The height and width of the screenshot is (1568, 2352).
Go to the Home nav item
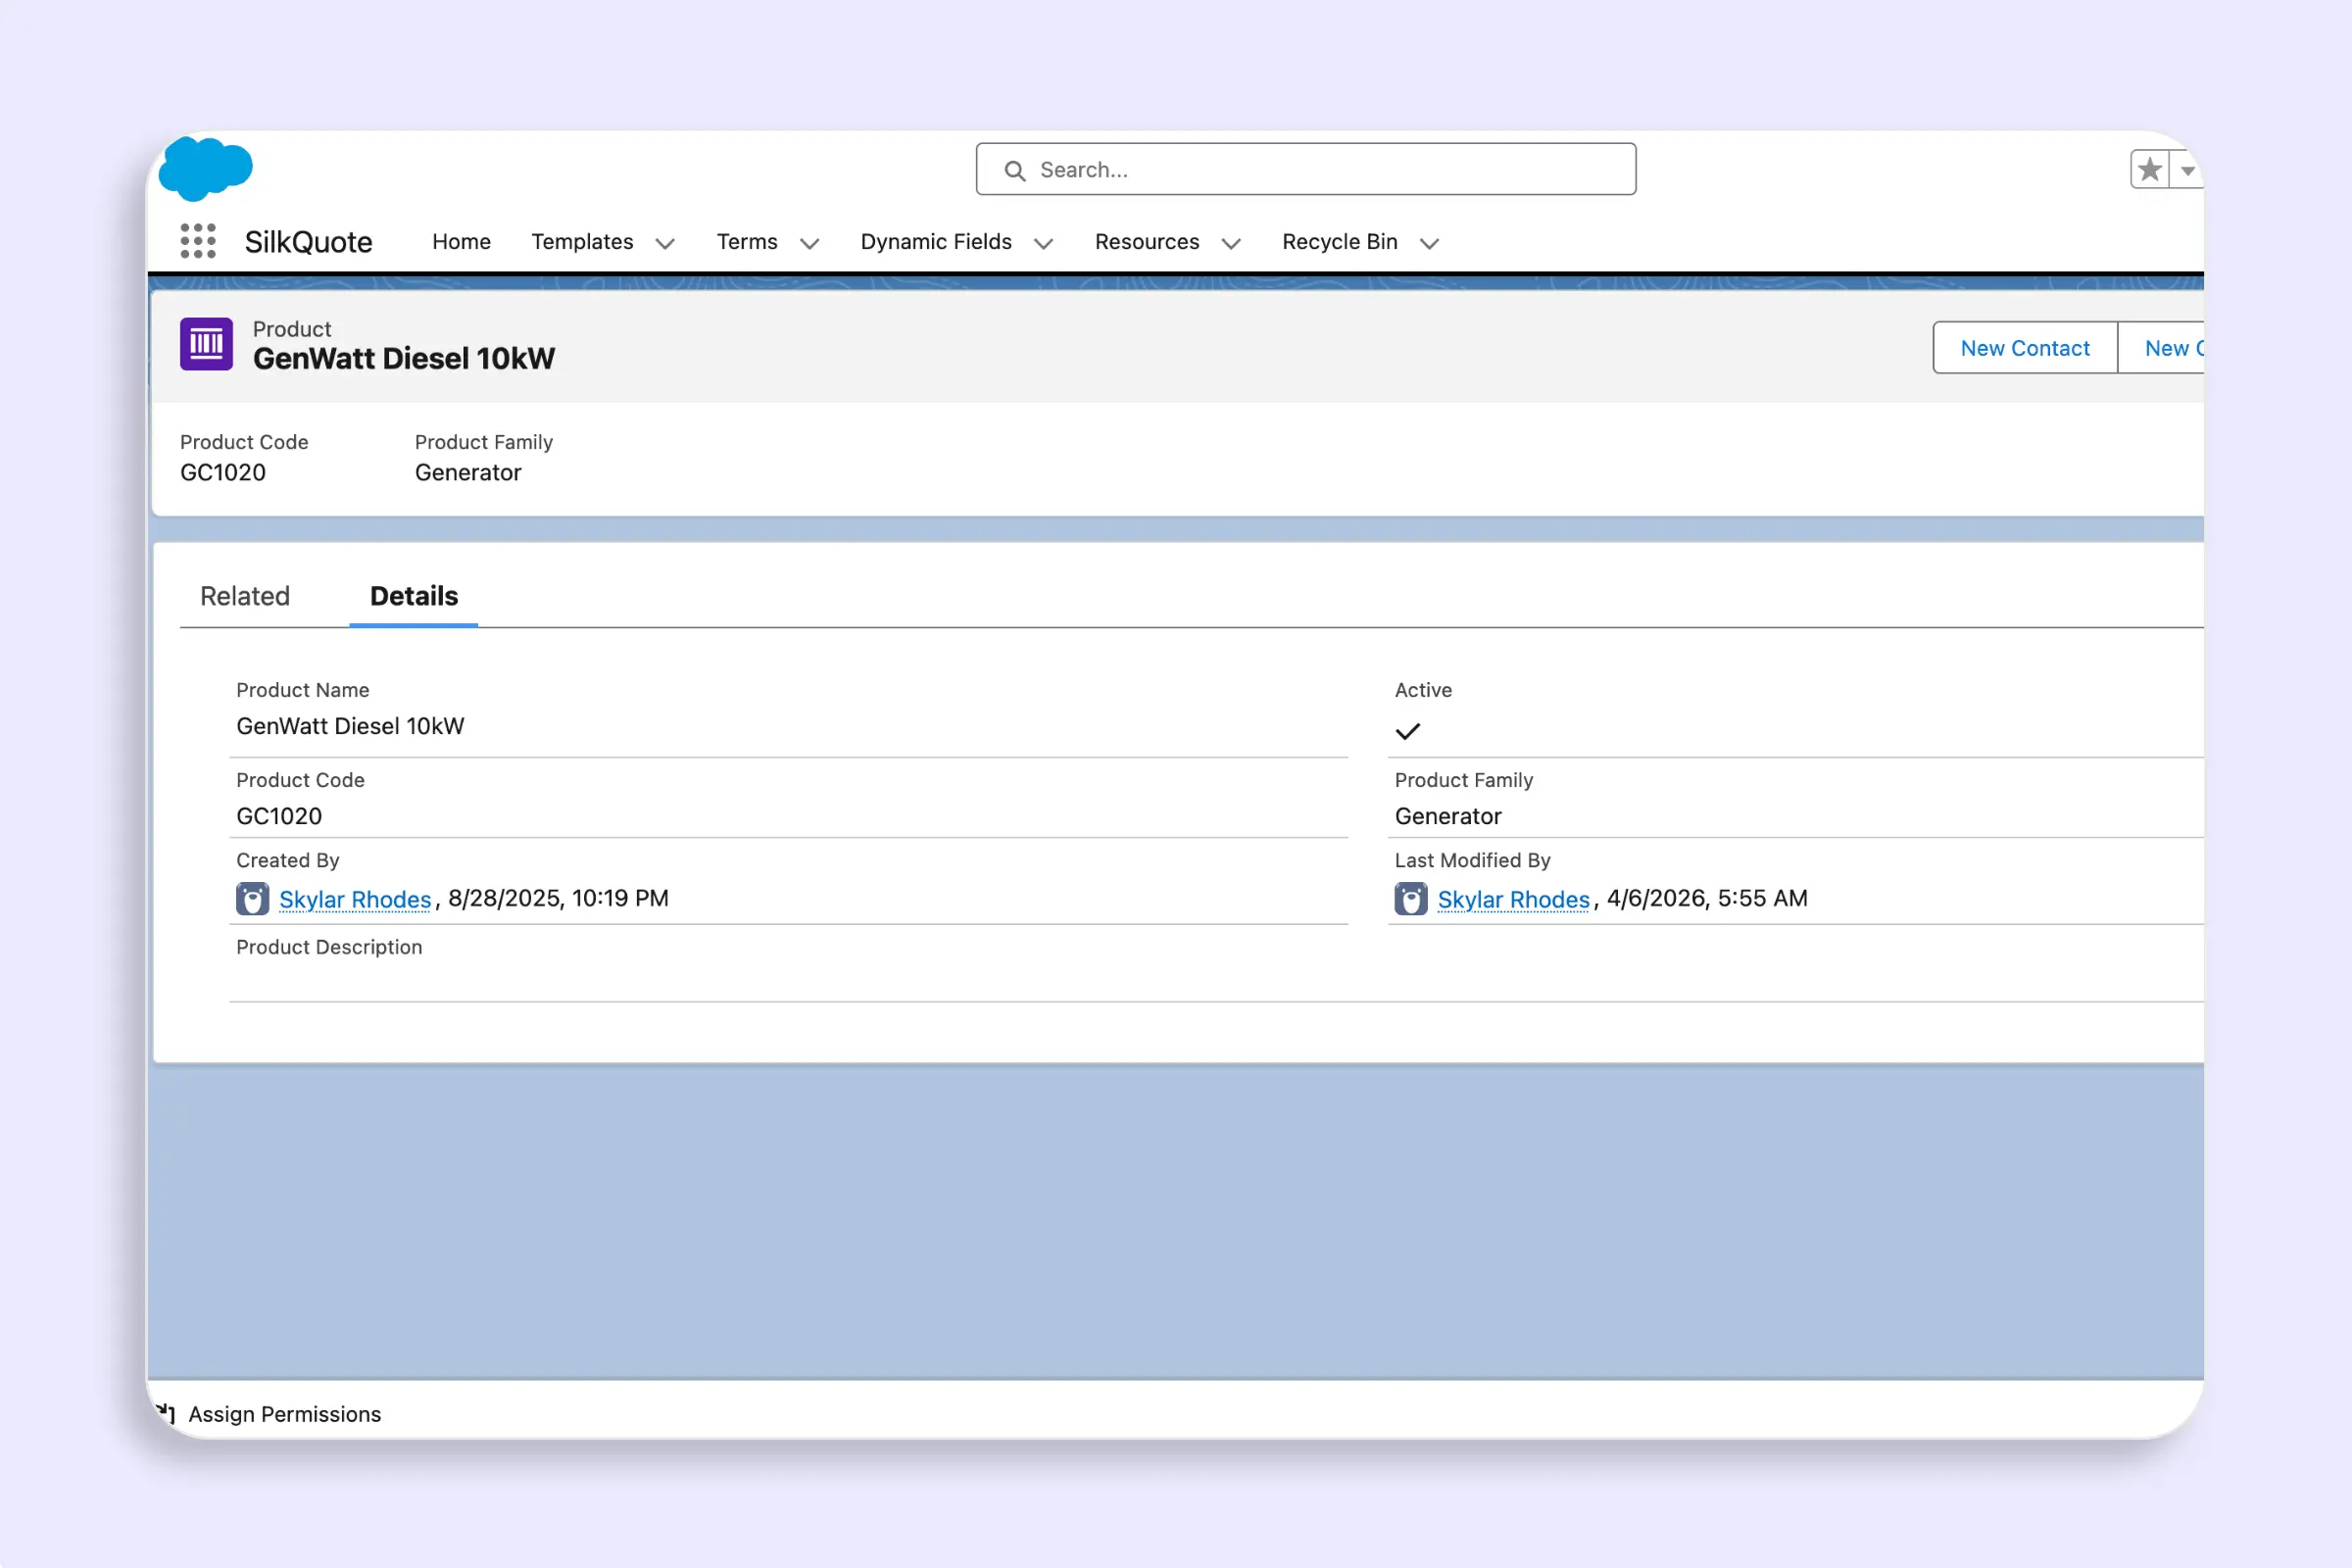461,242
